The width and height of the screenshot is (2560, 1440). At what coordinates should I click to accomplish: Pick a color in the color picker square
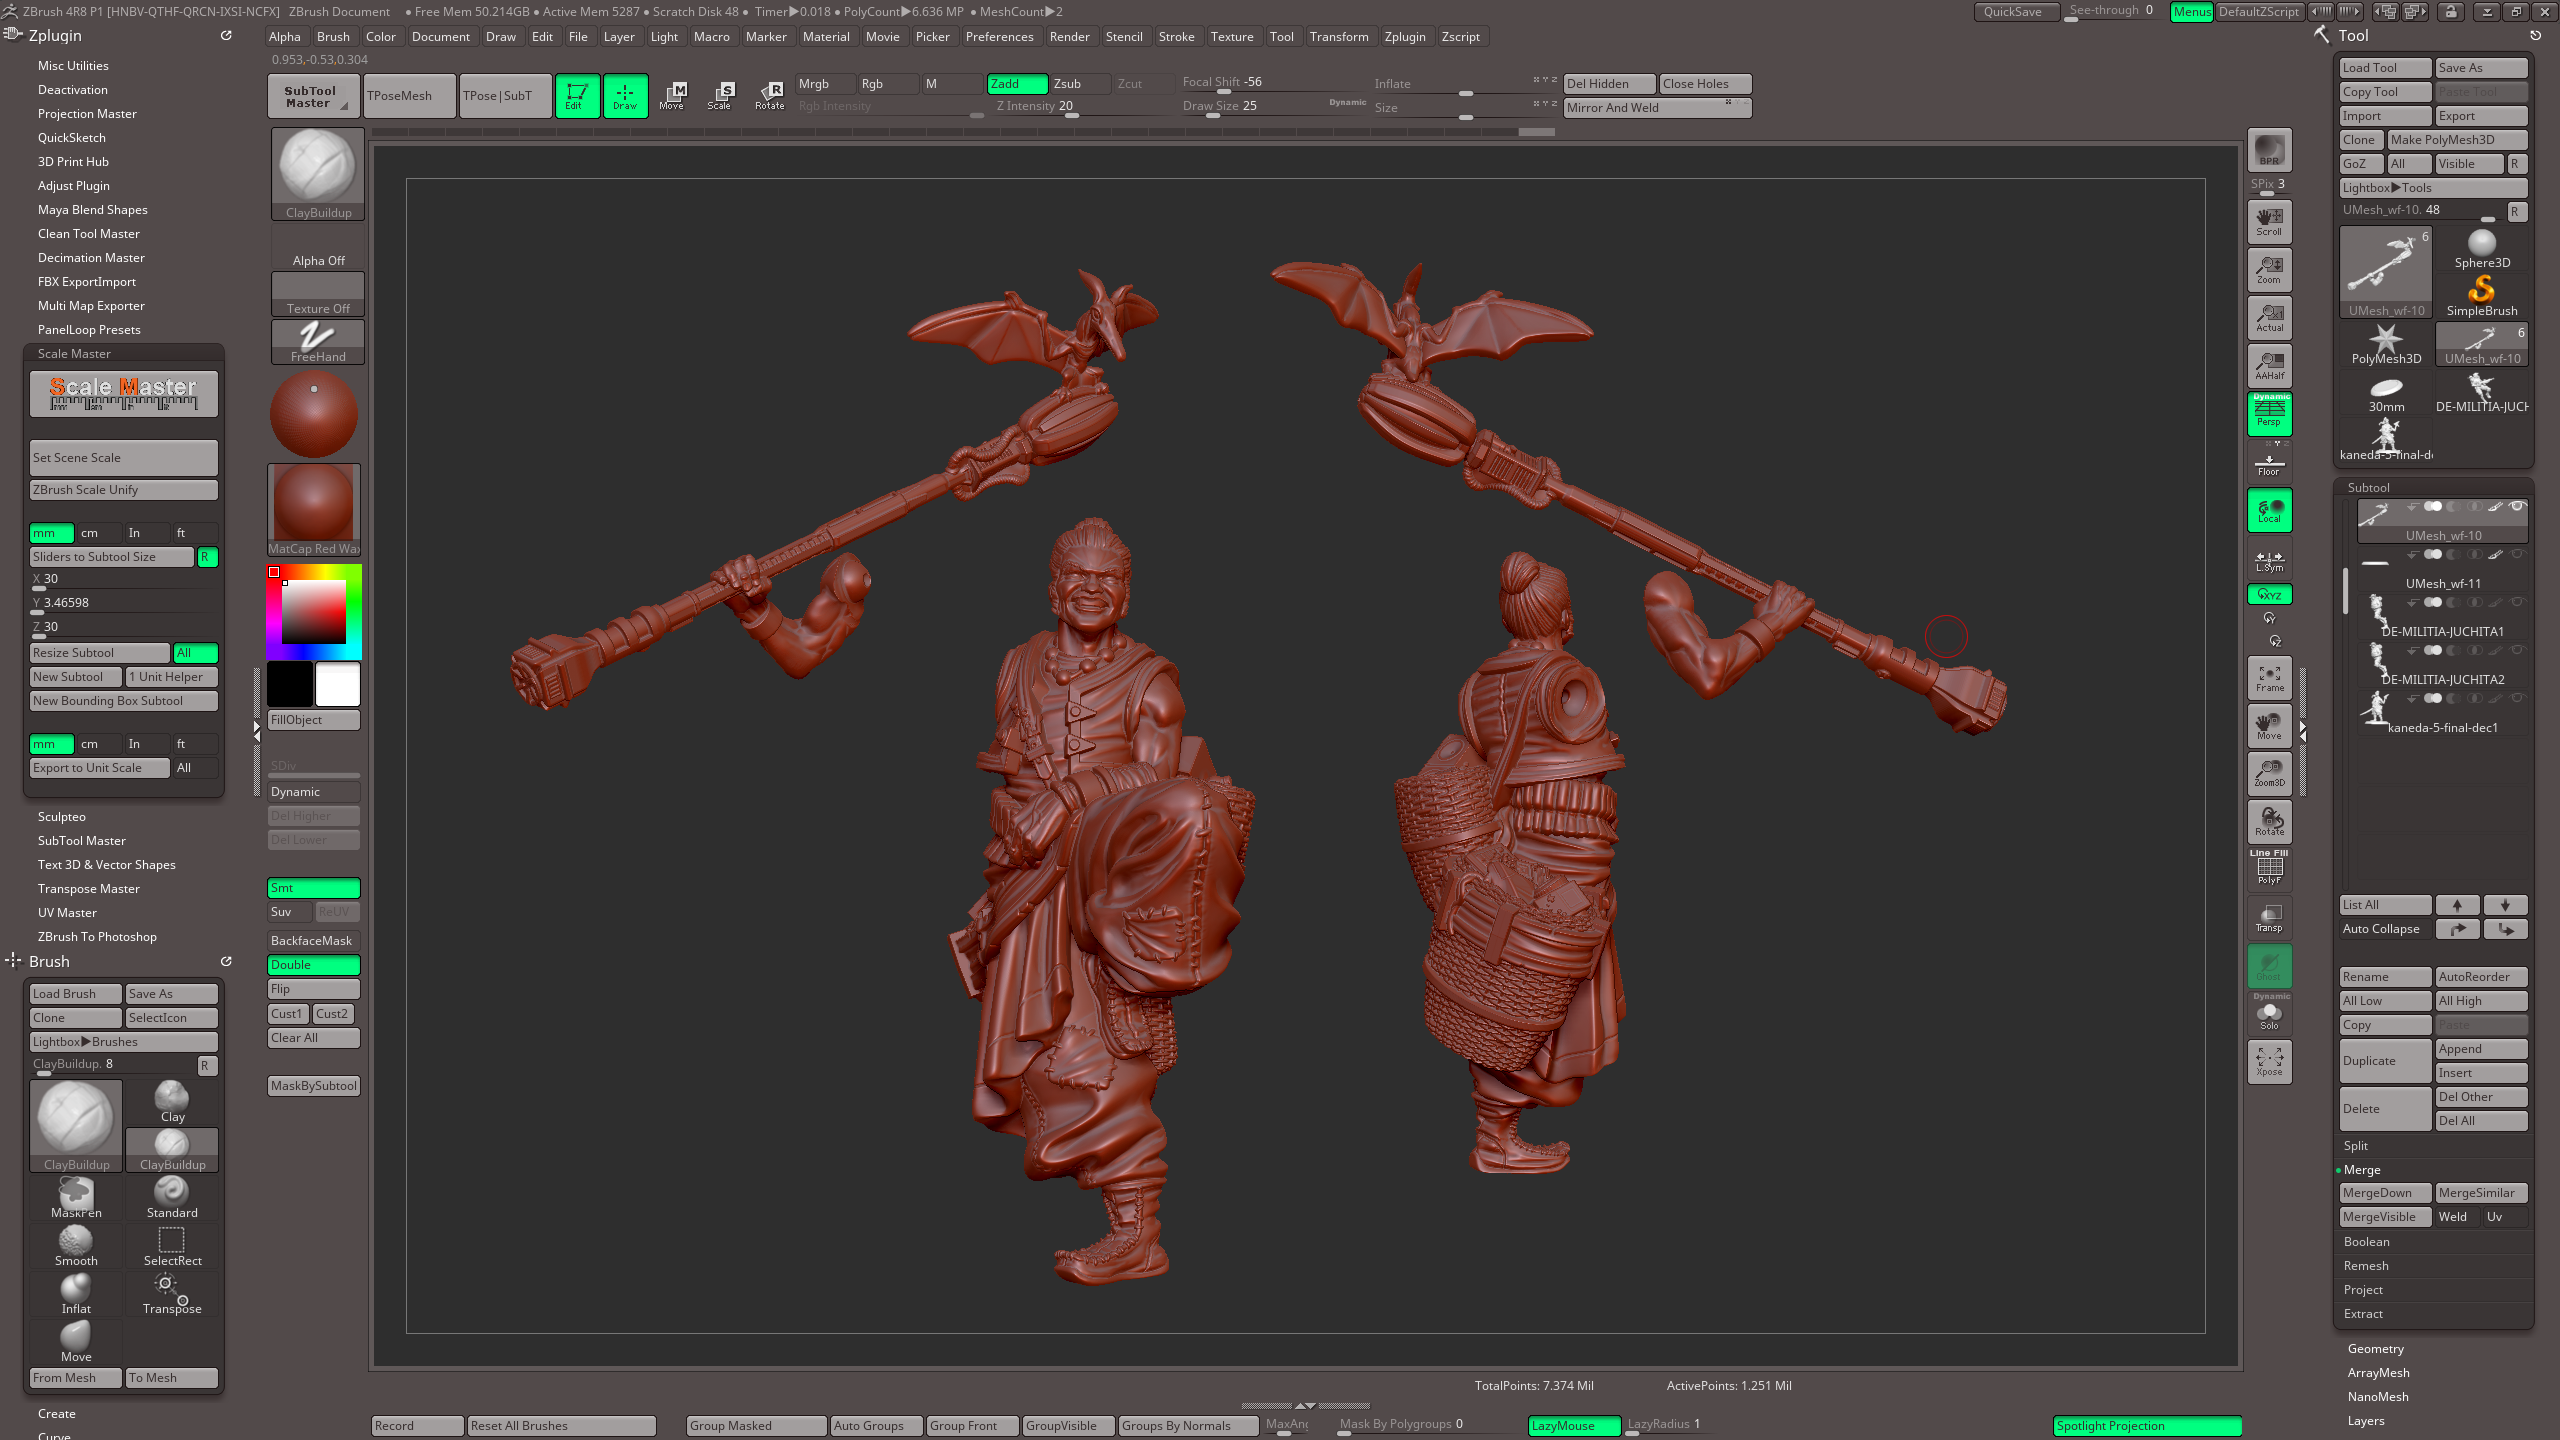click(313, 612)
